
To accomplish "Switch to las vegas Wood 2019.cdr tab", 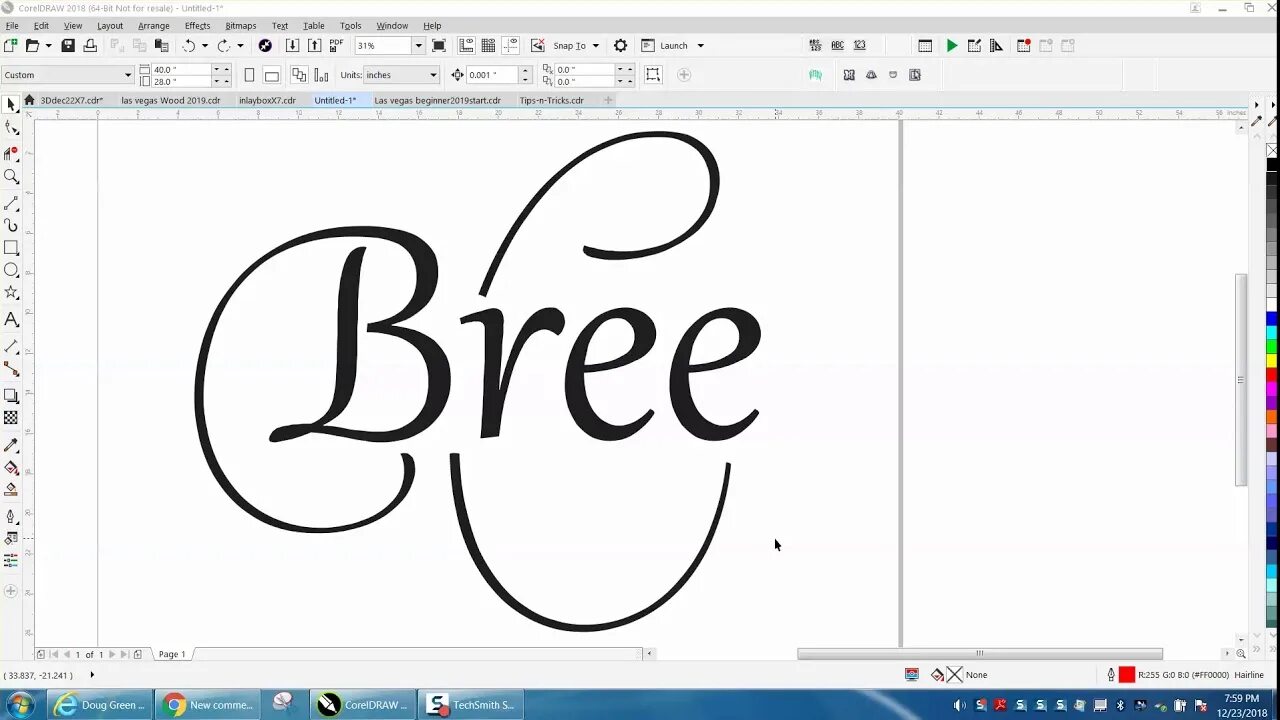I will pyautogui.click(x=171, y=100).
